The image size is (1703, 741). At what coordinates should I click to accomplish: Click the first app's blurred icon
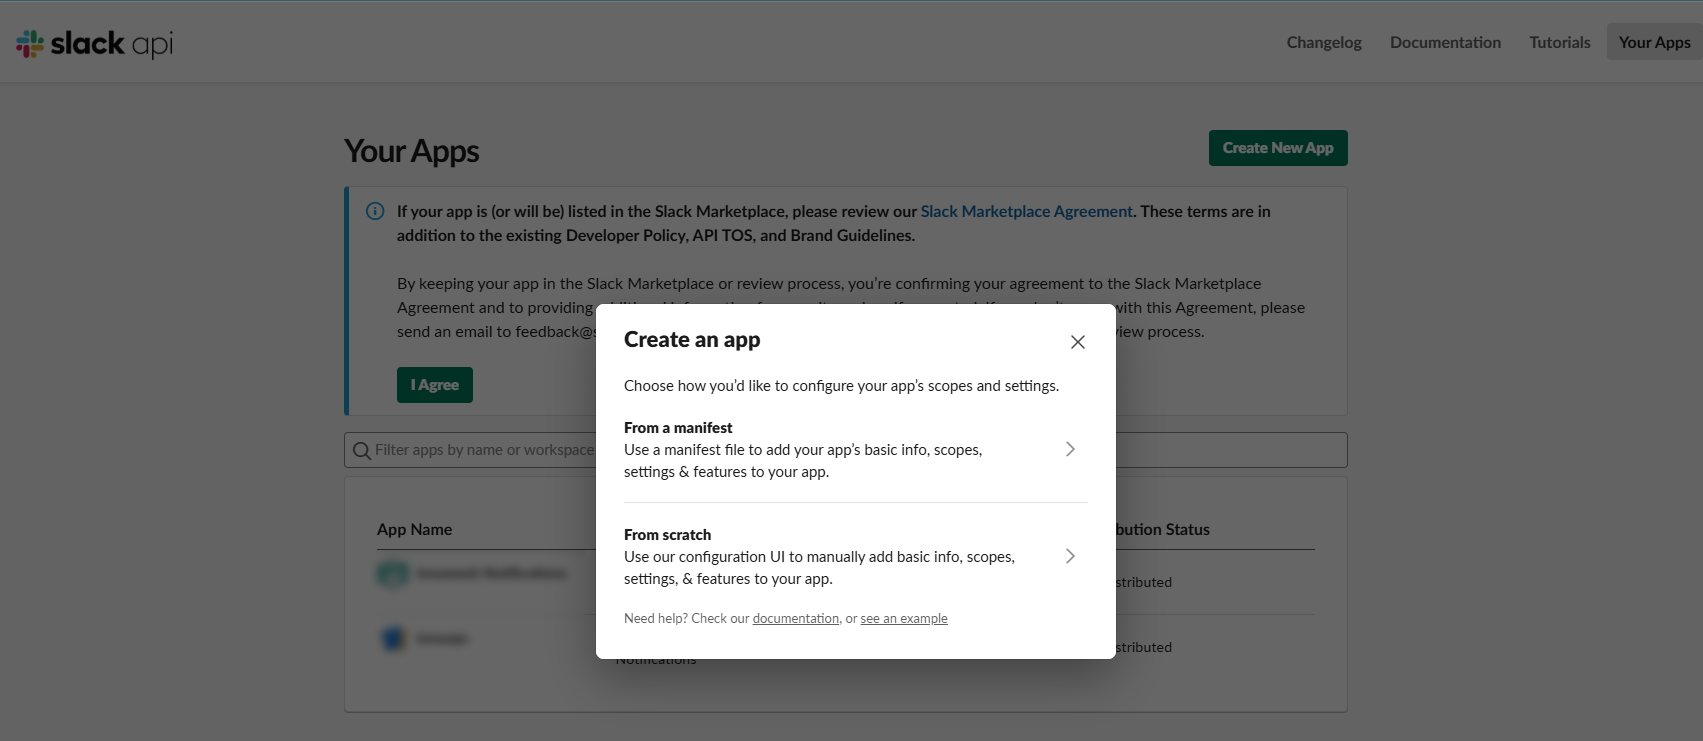pyautogui.click(x=392, y=573)
